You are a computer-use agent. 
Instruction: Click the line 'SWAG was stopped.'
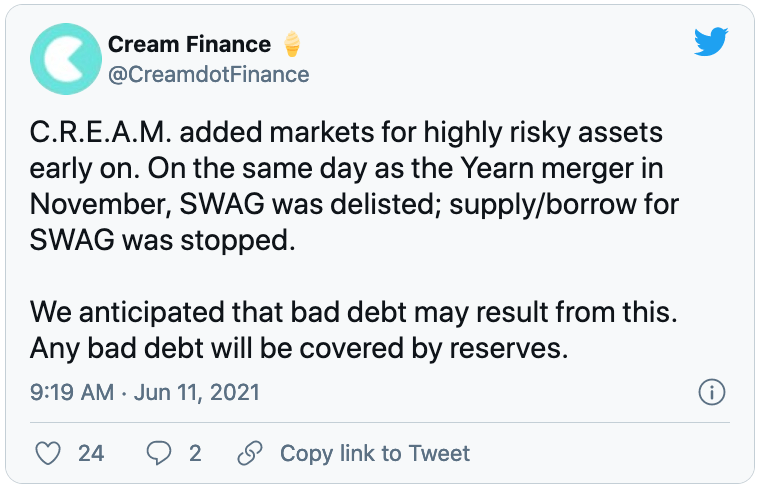[x=163, y=240]
